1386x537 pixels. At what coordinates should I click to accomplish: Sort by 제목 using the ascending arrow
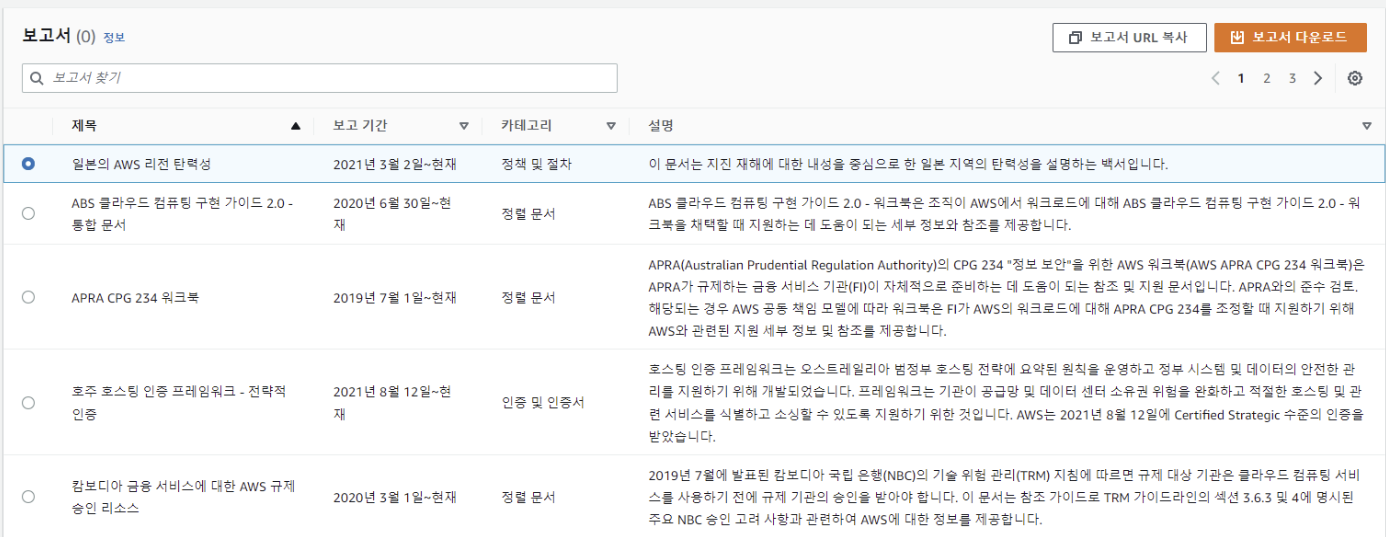point(295,126)
